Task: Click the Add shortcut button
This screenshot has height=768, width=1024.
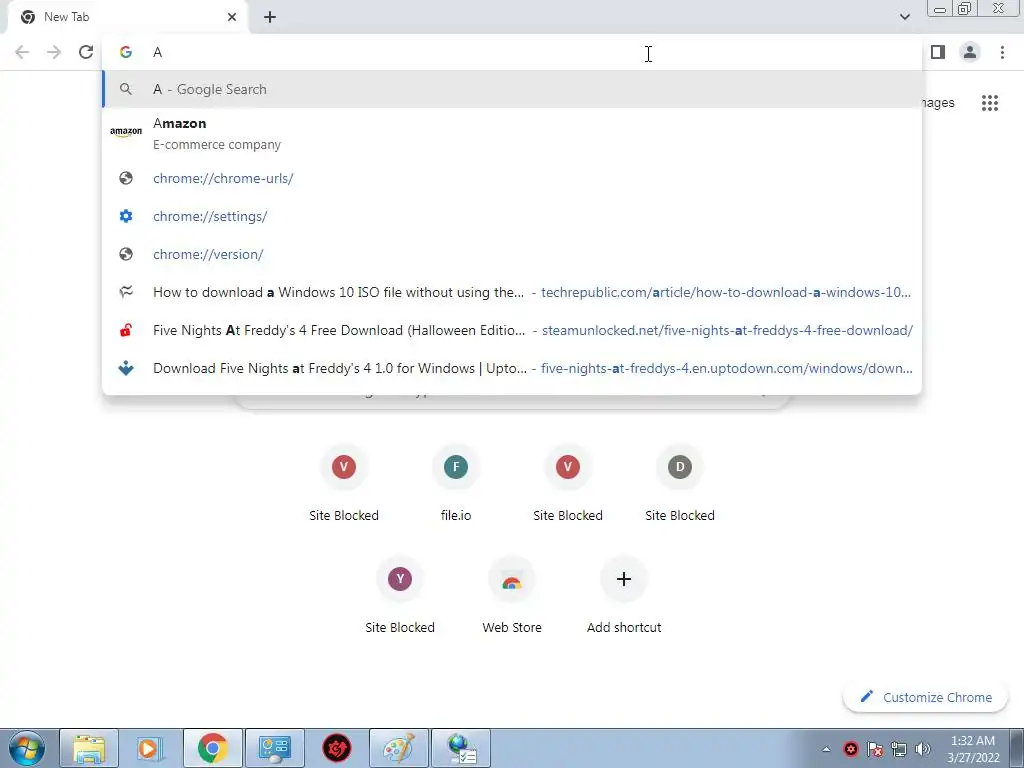Action: pos(624,595)
